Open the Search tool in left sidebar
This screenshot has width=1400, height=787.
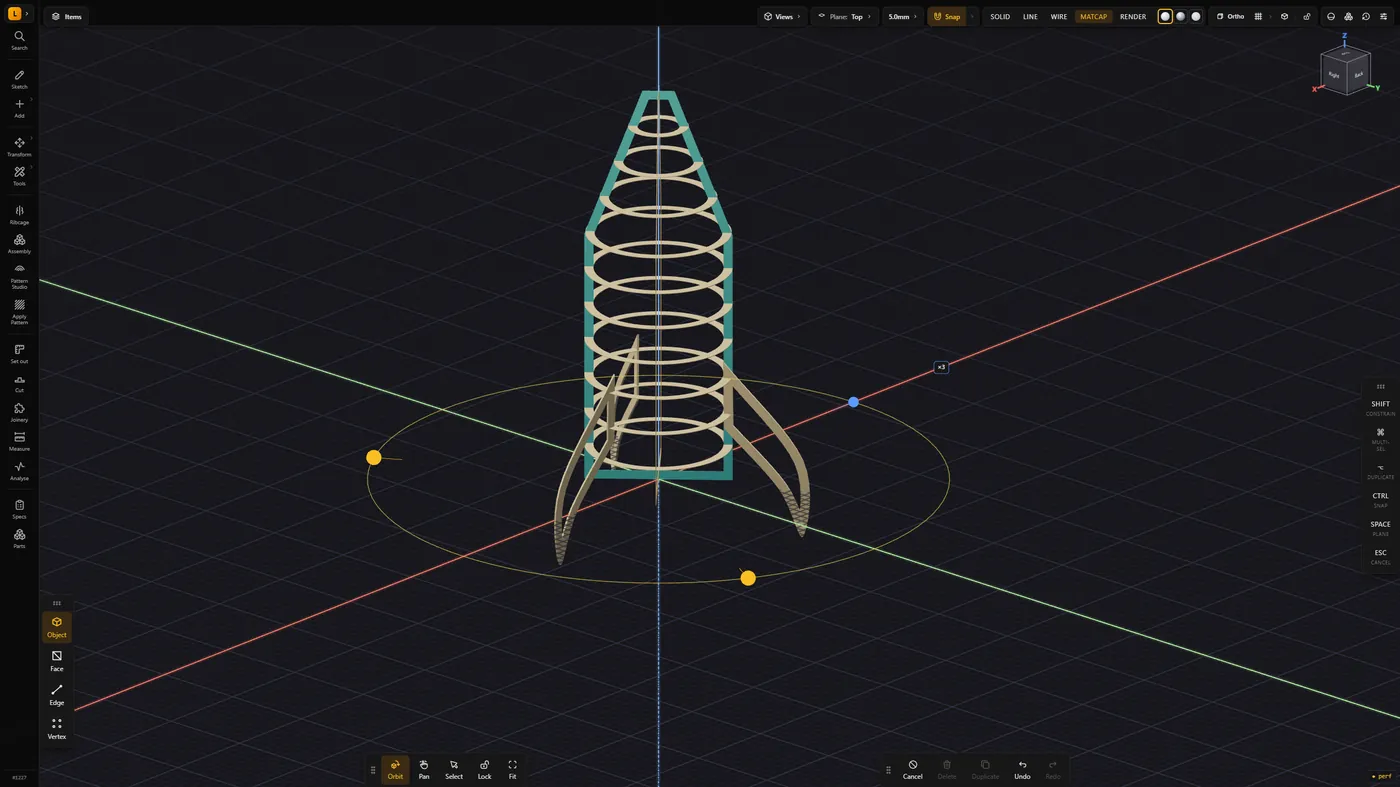(19, 40)
